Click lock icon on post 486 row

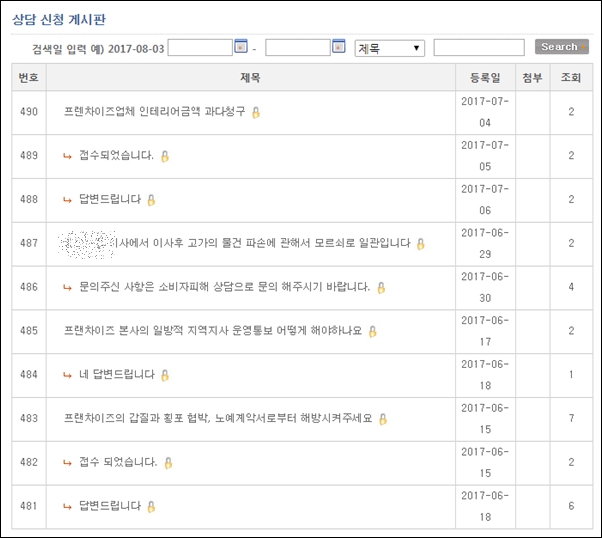tap(381, 287)
